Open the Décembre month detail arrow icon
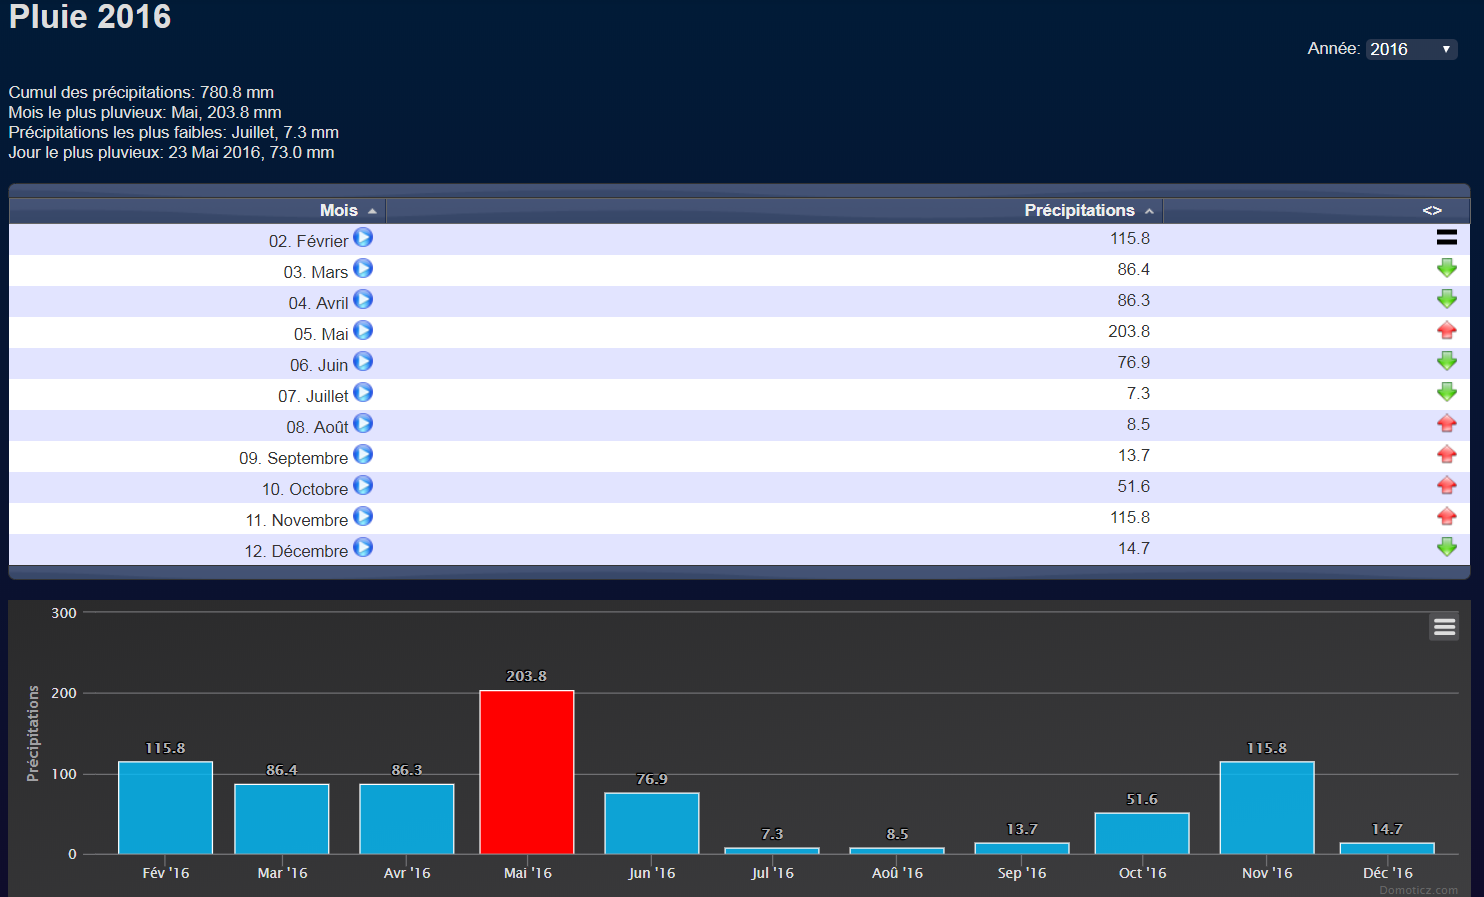The width and height of the screenshot is (1484, 897). click(x=363, y=548)
